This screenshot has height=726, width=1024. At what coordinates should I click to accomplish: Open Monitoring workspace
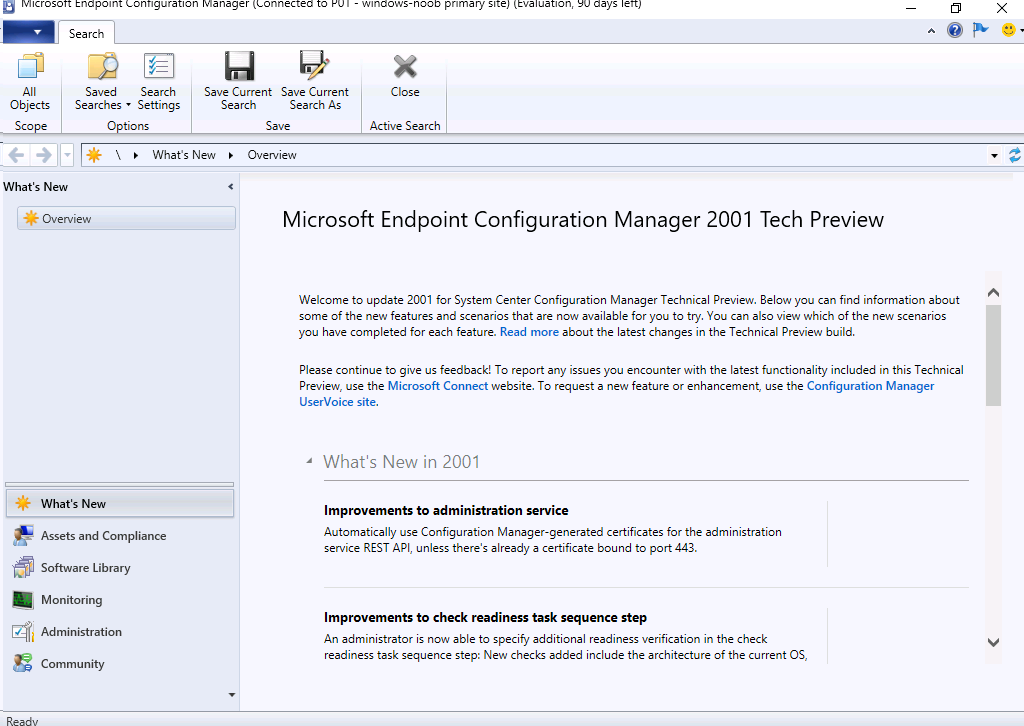[x=120, y=599]
